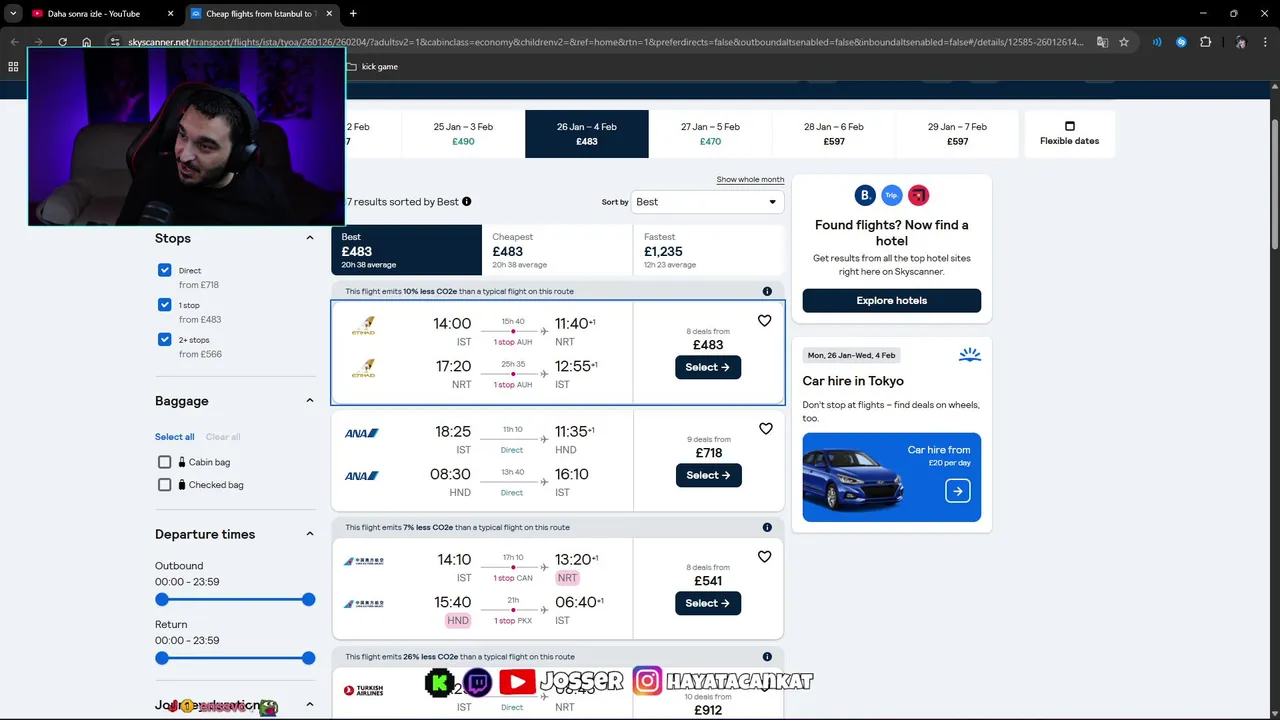Open a new browser tab with plus

pyautogui.click(x=353, y=14)
